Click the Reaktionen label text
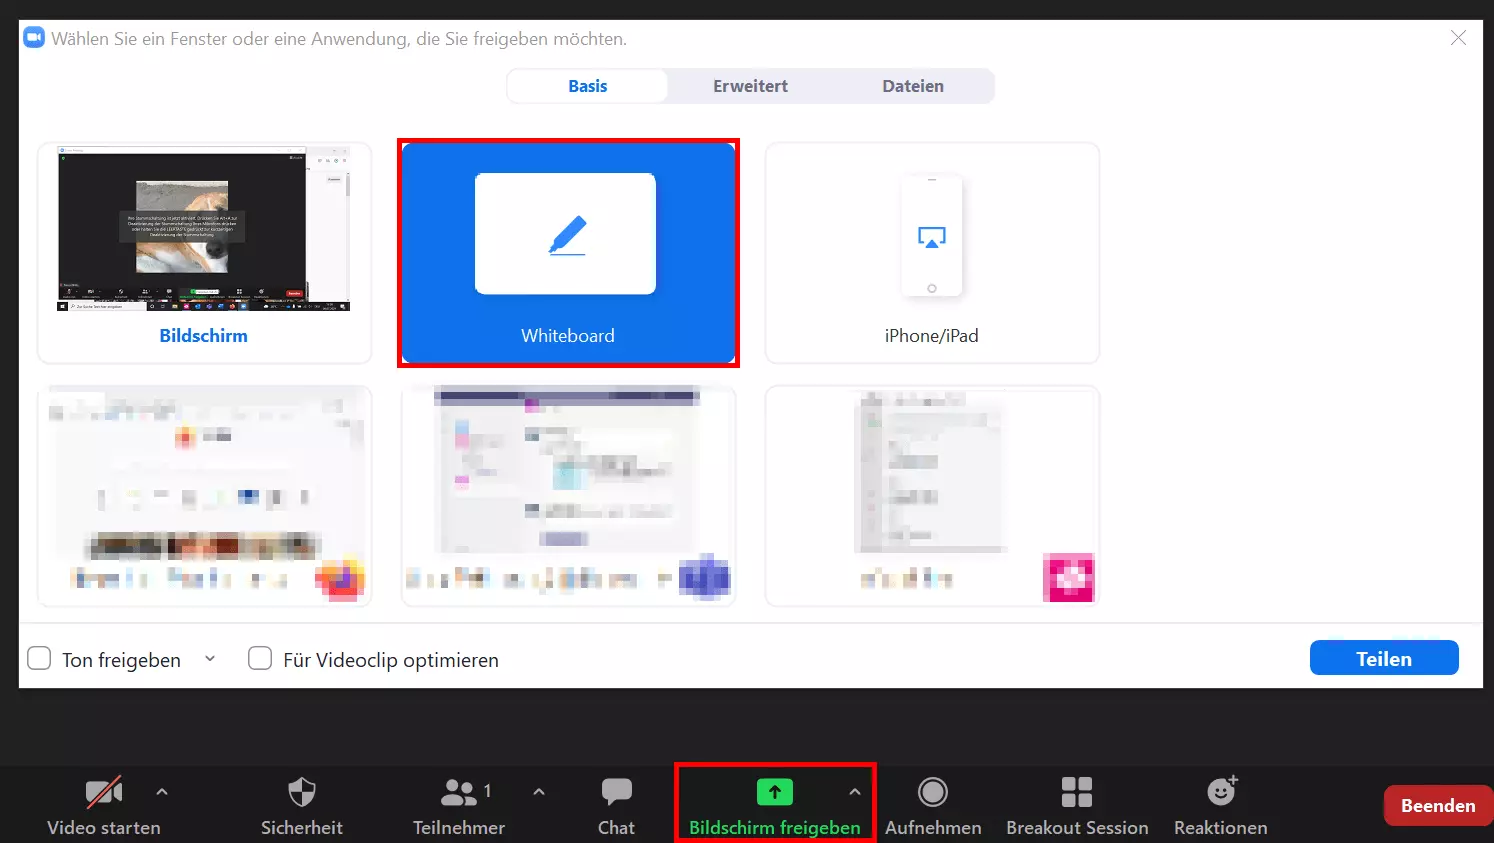 [x=1221, y=828]
